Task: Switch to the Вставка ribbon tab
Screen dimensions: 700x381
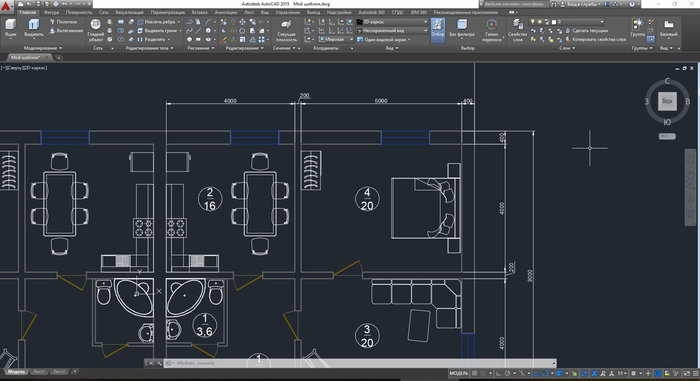Action: click(x=199, y=13)
